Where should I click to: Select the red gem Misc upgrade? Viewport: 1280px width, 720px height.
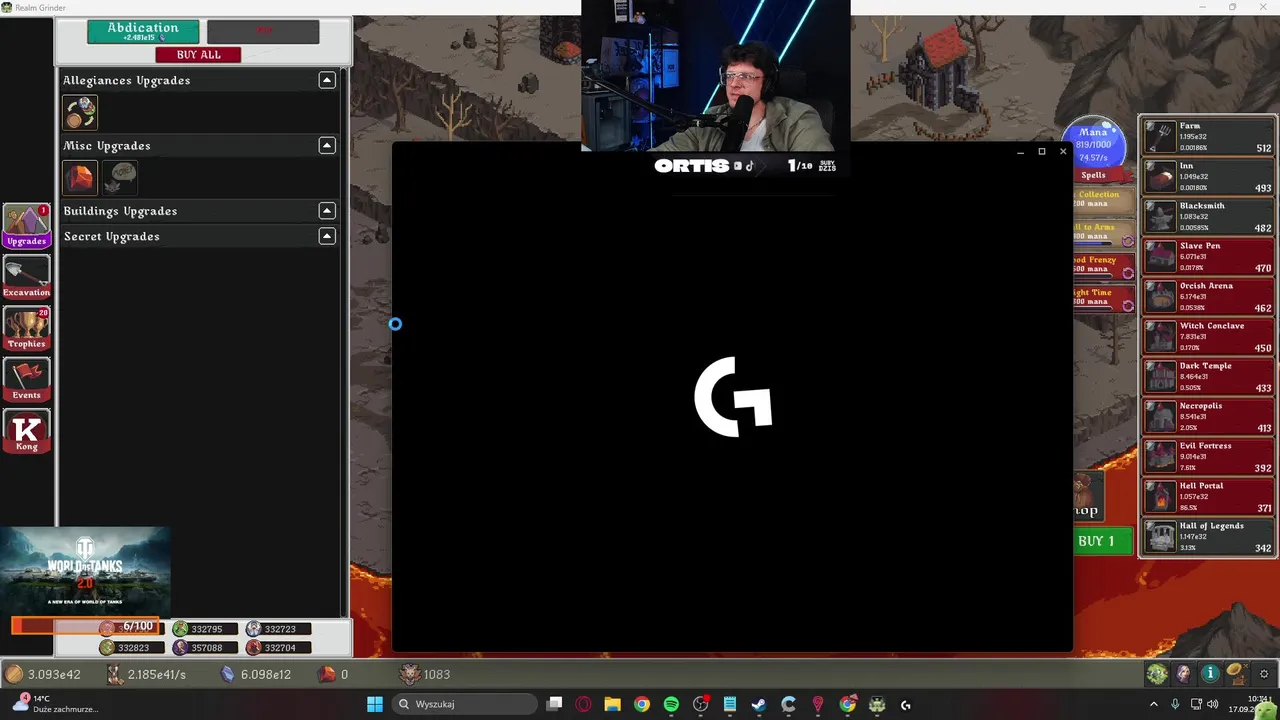point(80,177)
